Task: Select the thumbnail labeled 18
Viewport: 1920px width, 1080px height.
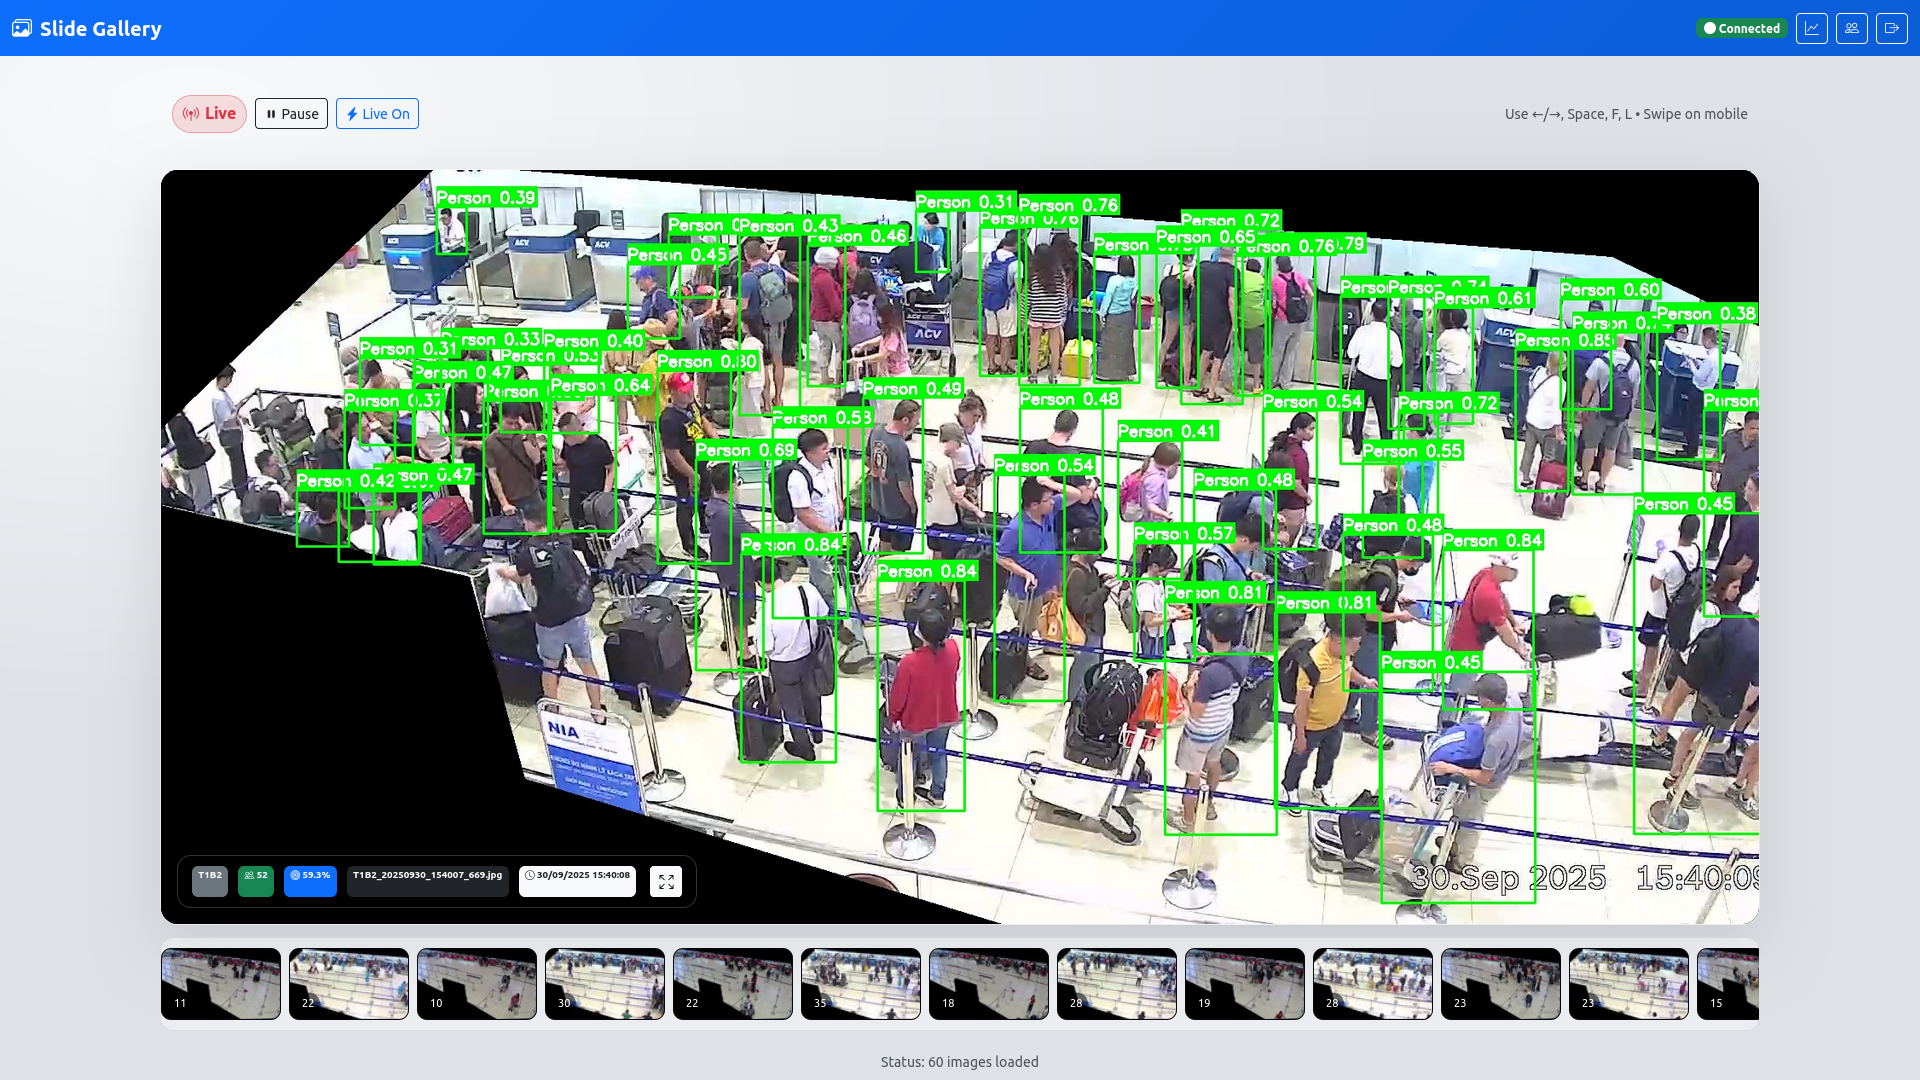Action: click(989, 984)
